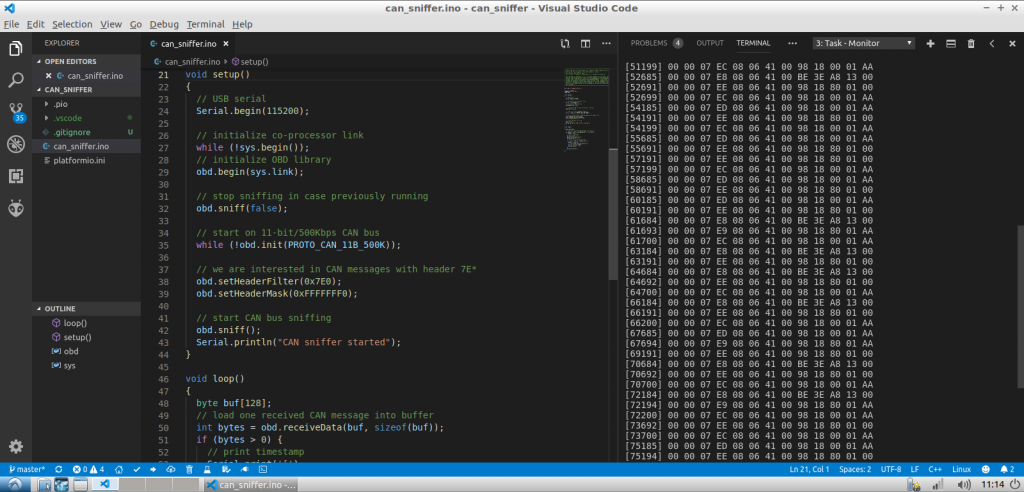Open the Terminal menu

[206, 24]
